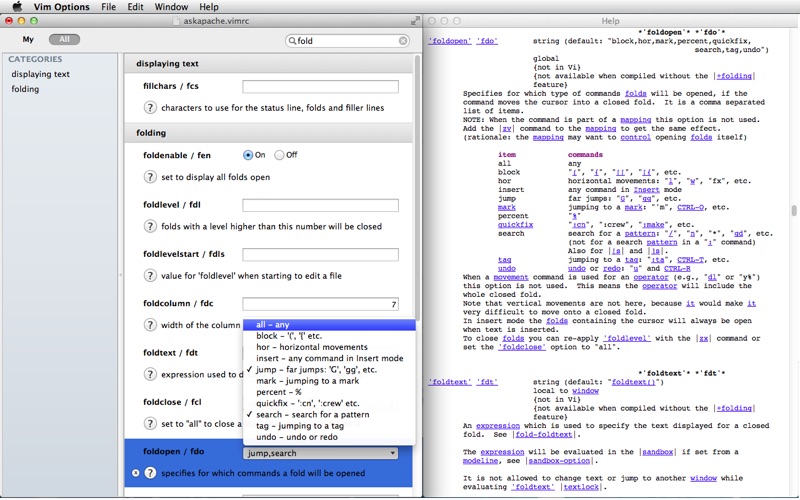Open help for the foldopen option
This screenshot has width=800, height=500.
coord(151,472)
